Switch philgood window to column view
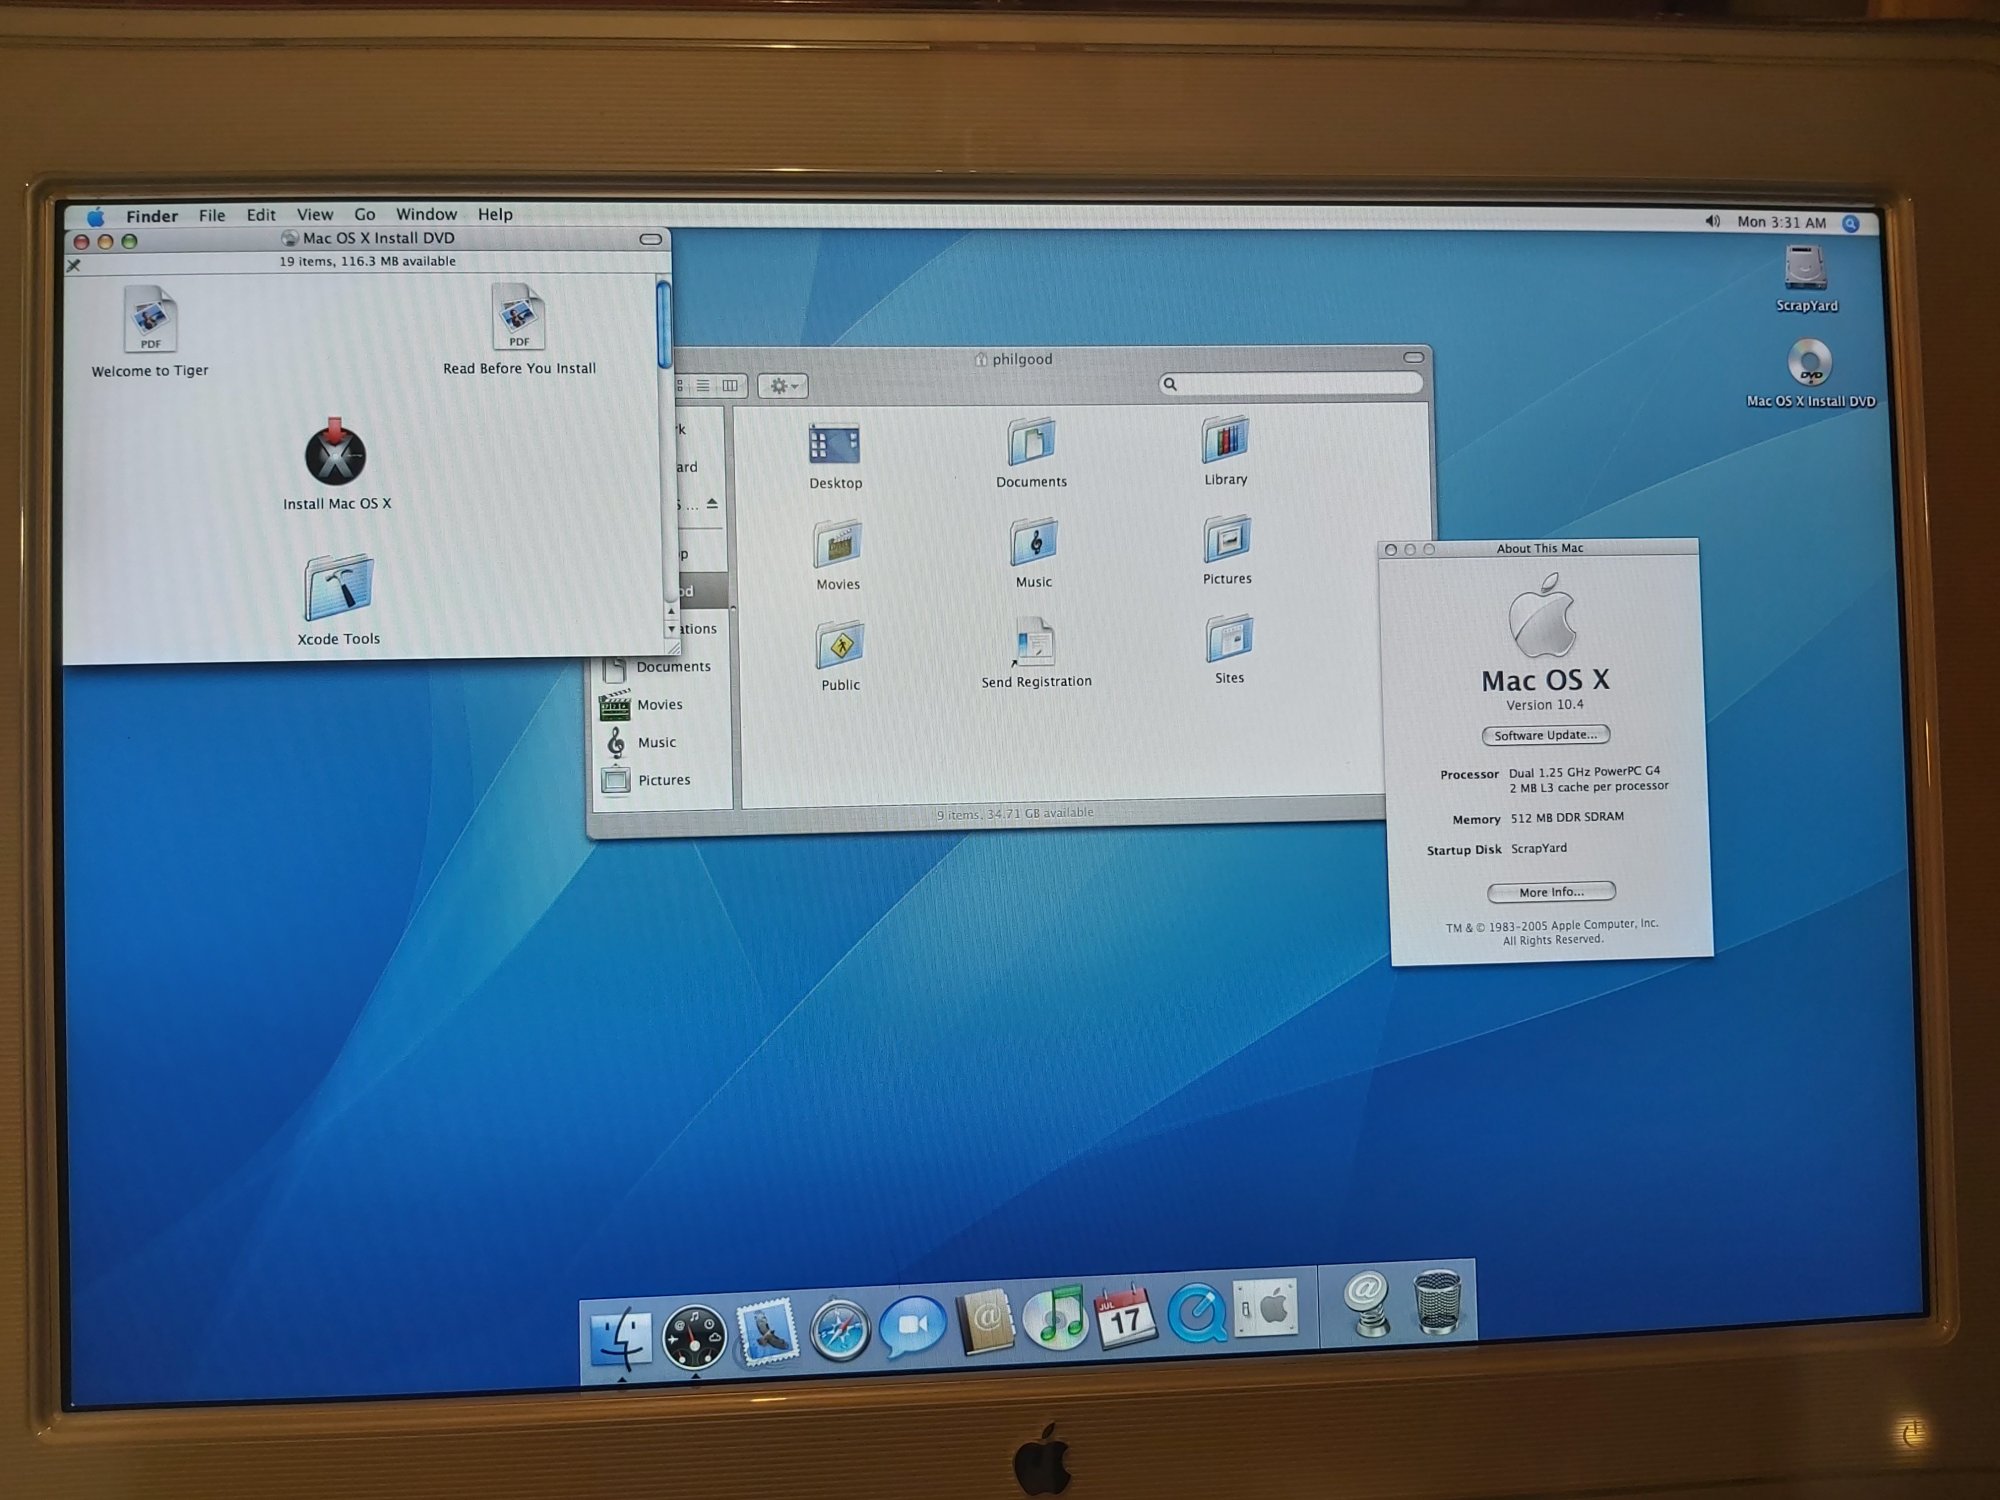 730,386
